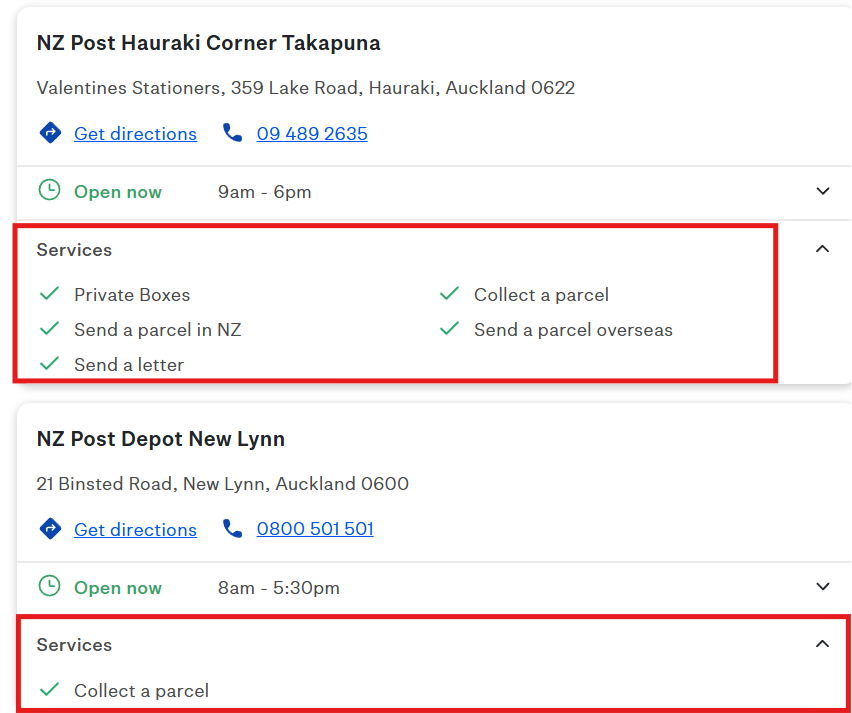Collapse the Services section for Depot New Lynn
This screenshot has width=852, height=713.
pos(823,644)
